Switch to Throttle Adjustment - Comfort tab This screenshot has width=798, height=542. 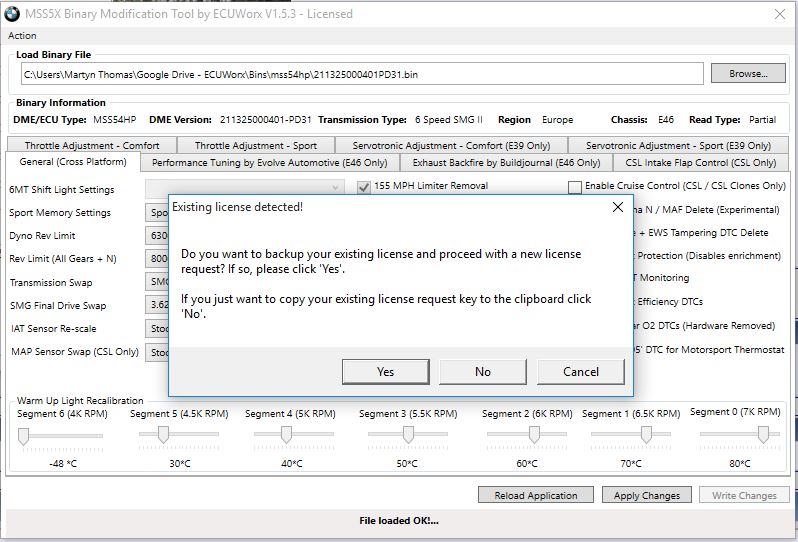click(x=92, y=146)
